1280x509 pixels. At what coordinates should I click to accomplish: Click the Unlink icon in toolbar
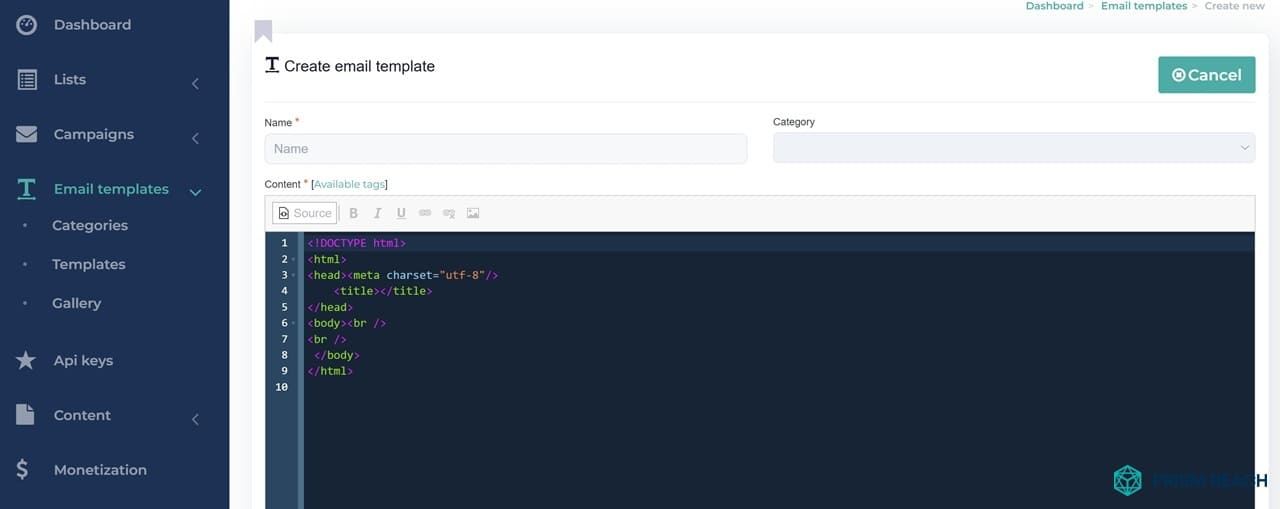tap(449, 213)
